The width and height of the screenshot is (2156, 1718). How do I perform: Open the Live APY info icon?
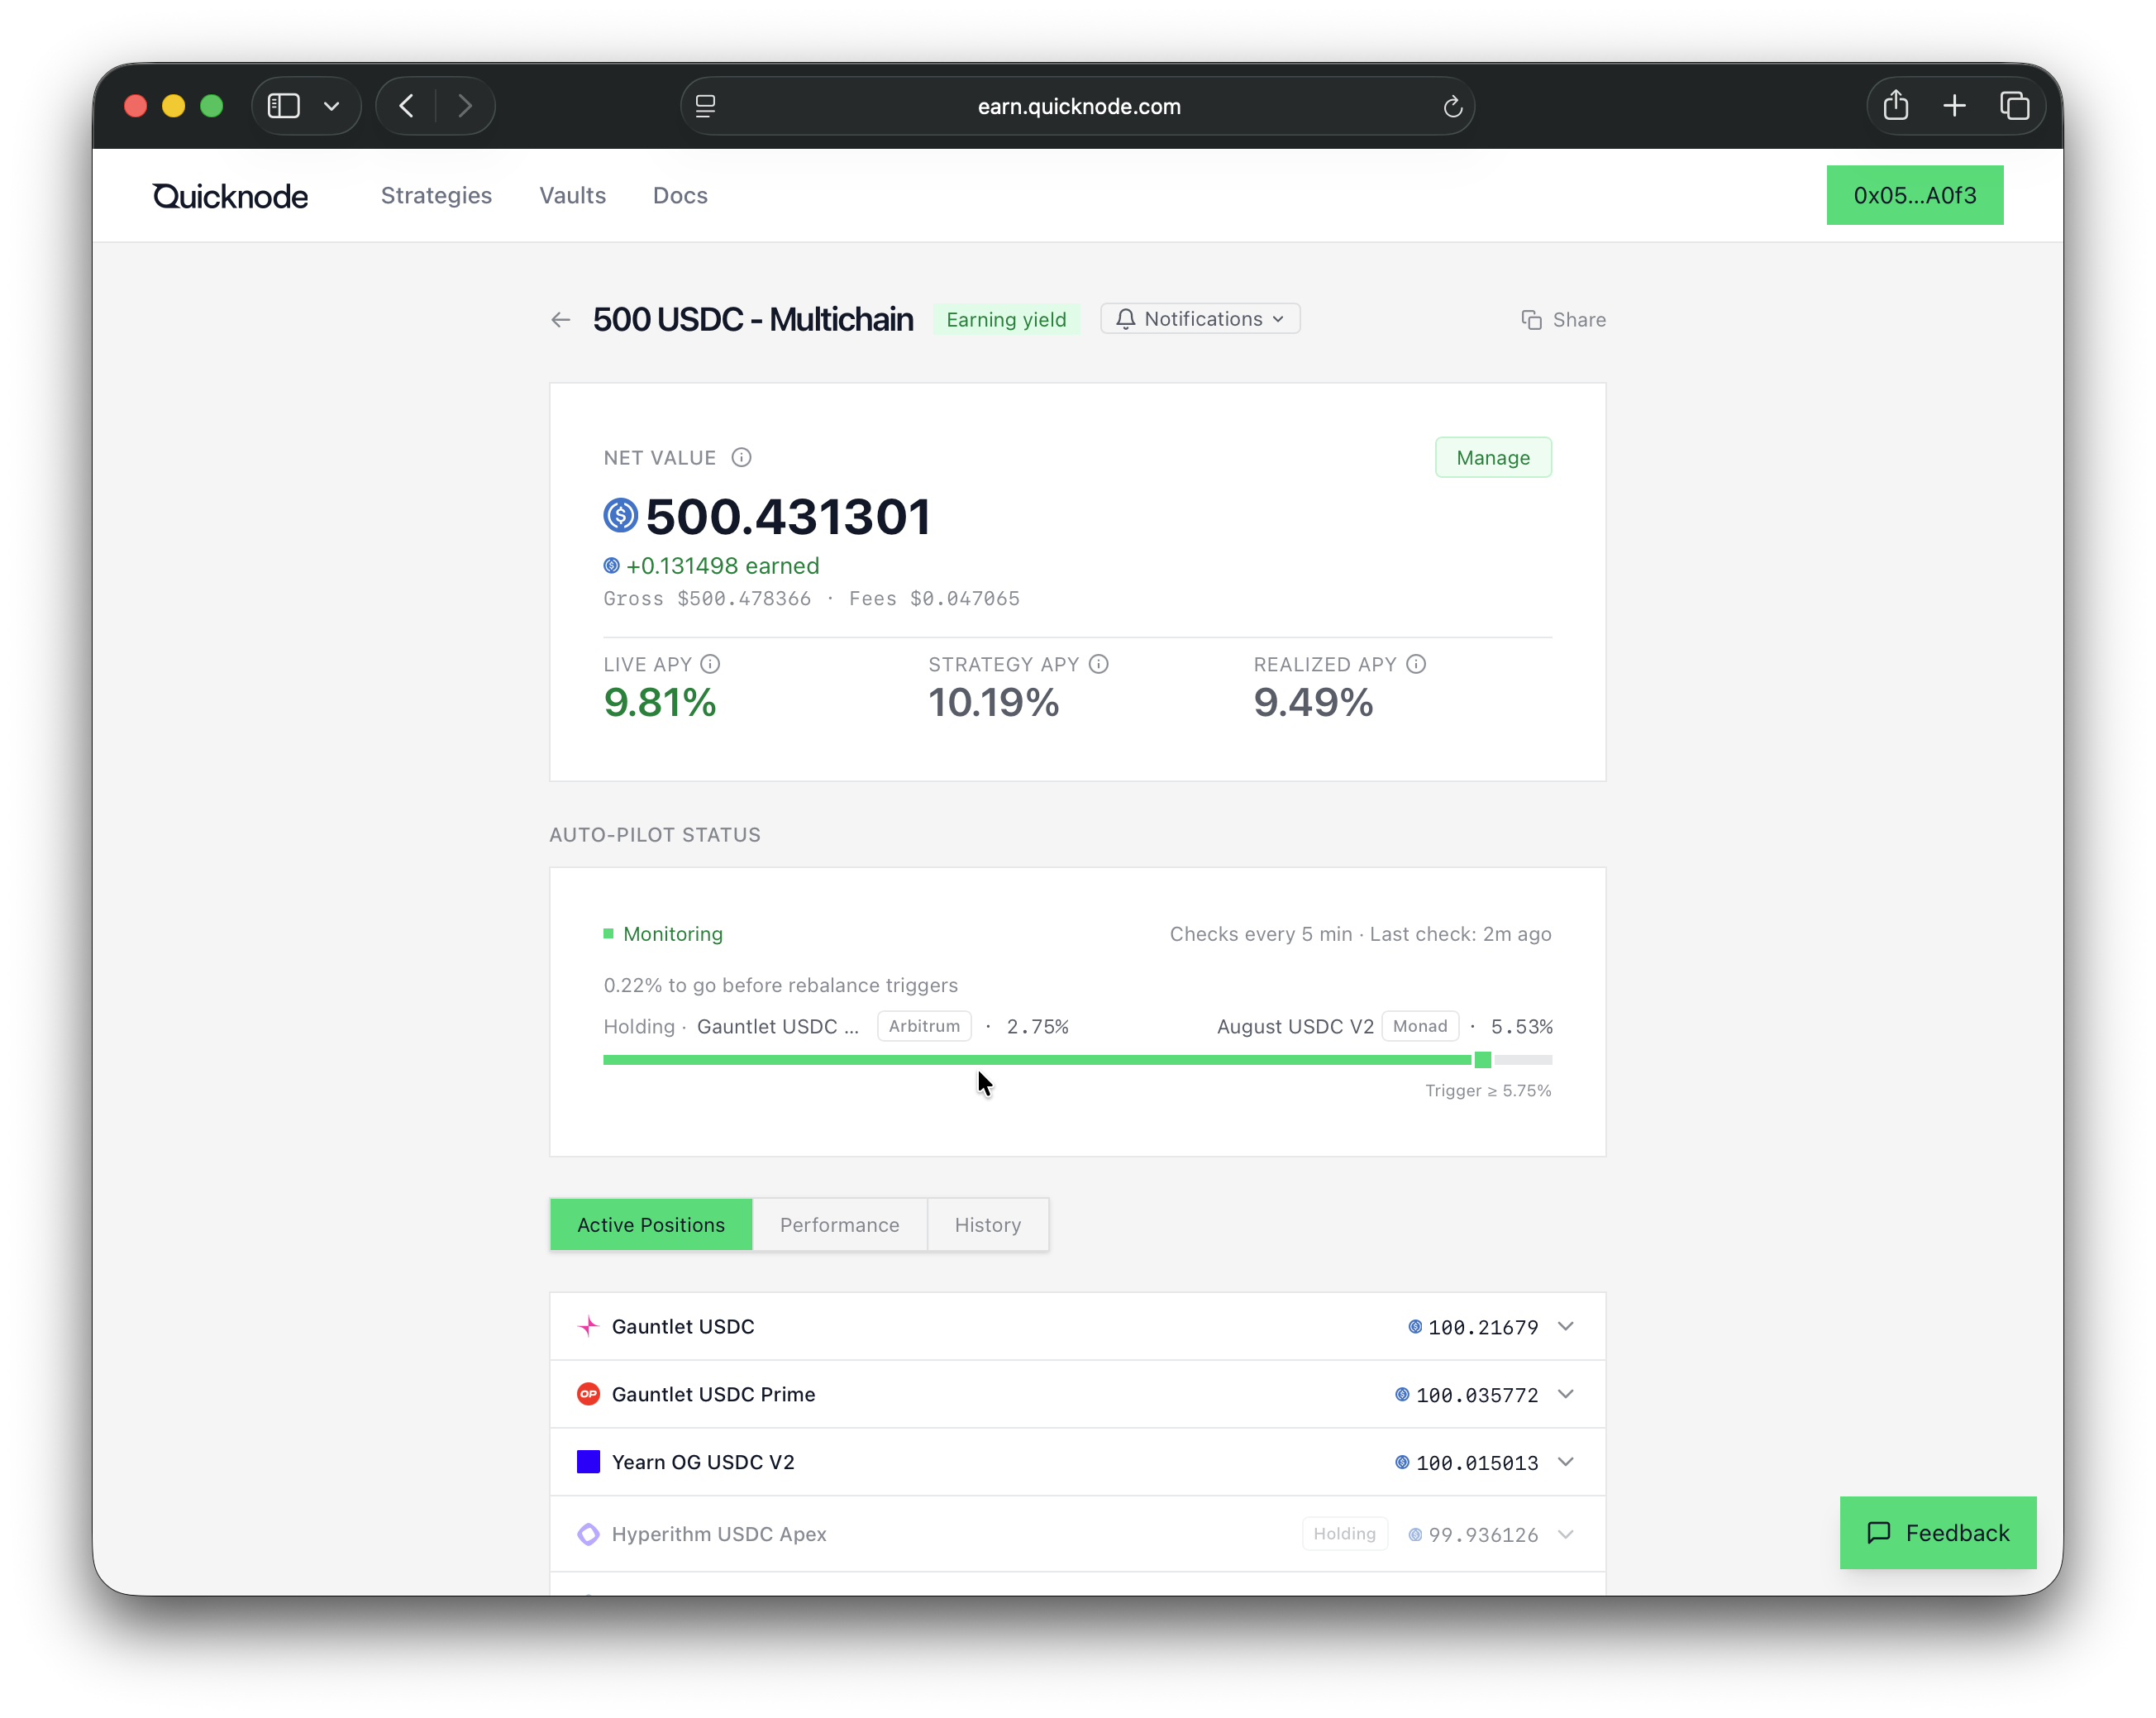[710, 664]
